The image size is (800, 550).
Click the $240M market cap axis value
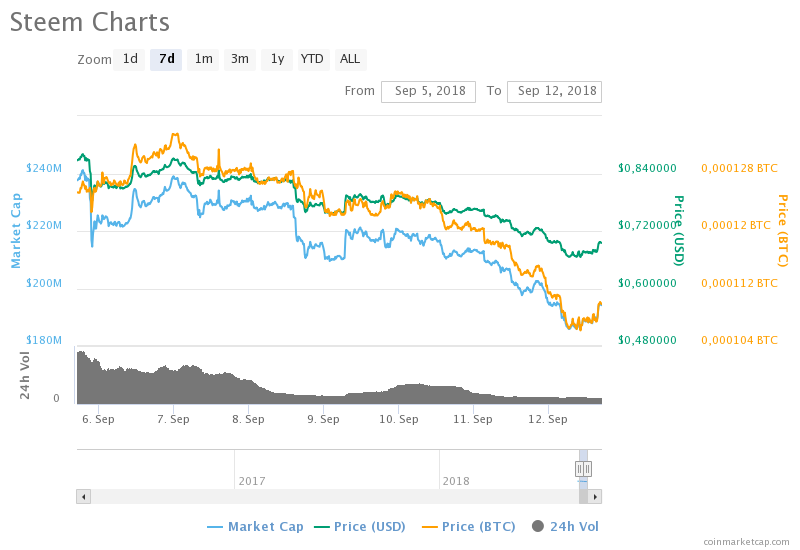pyautogui.click(x=44, y=168)
